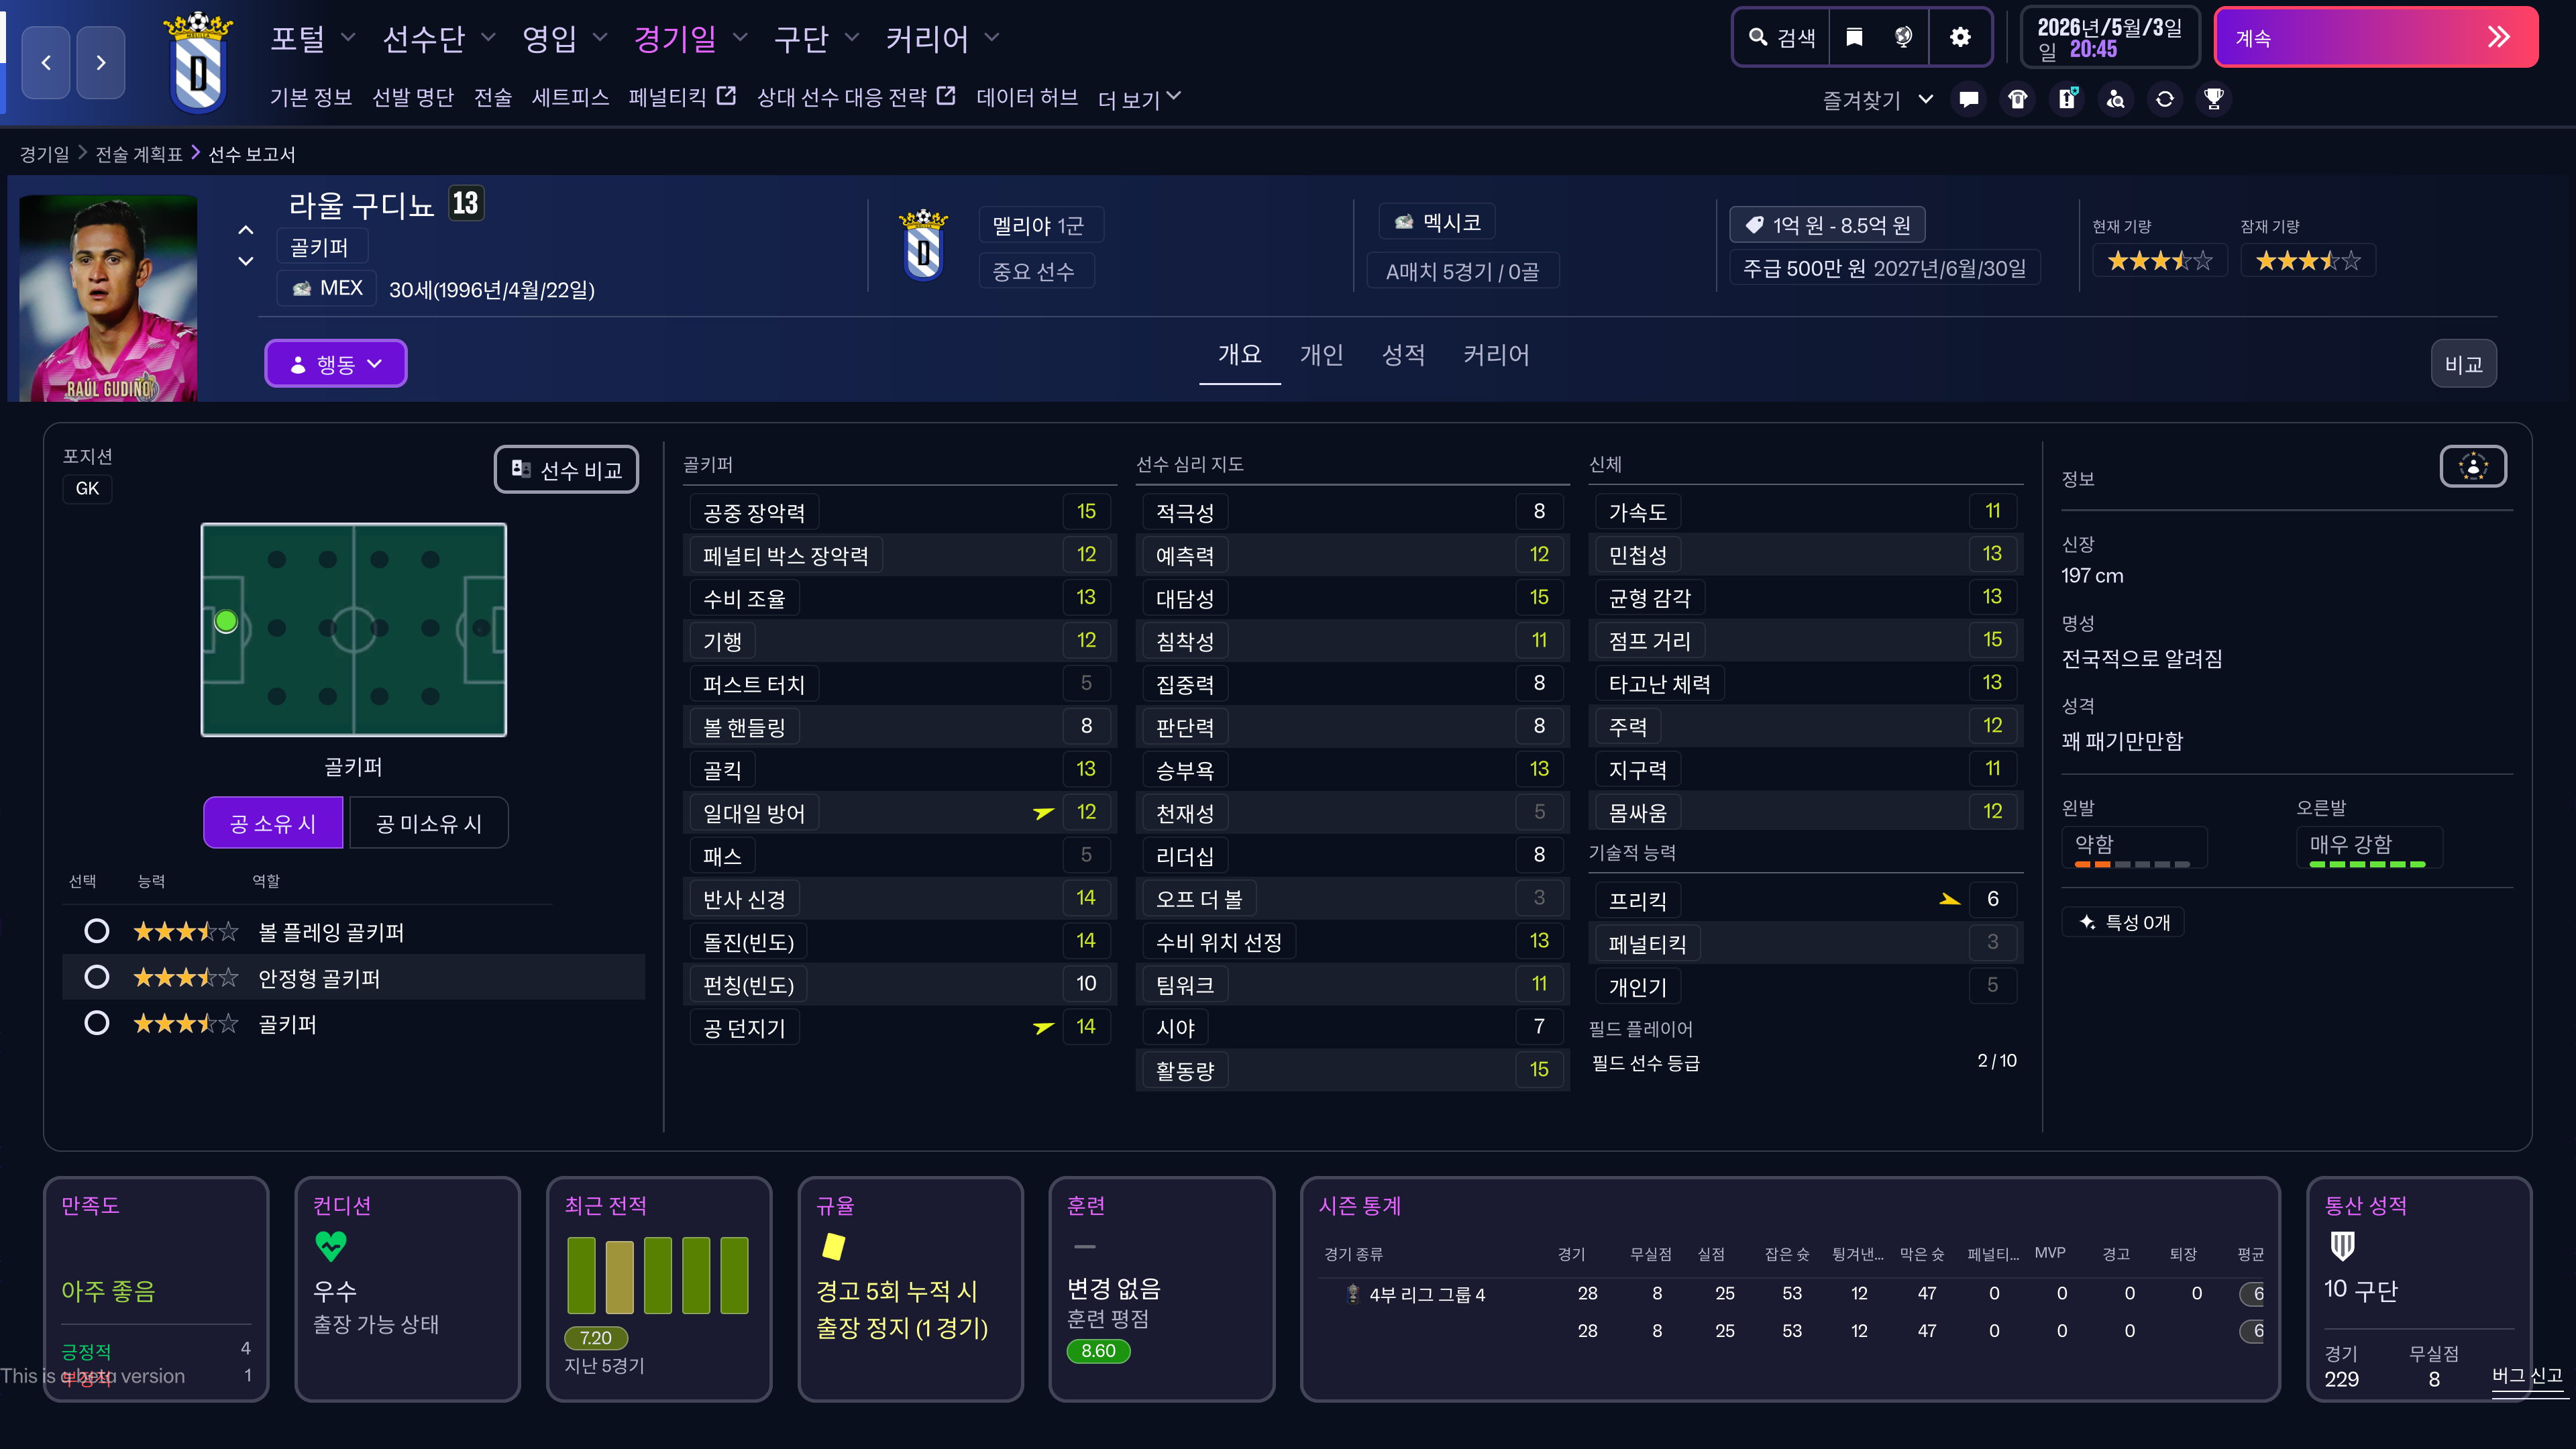Click the refresh transfer arrows icon
This screenshot has width=2576, height=1449.
(2164, 99)
